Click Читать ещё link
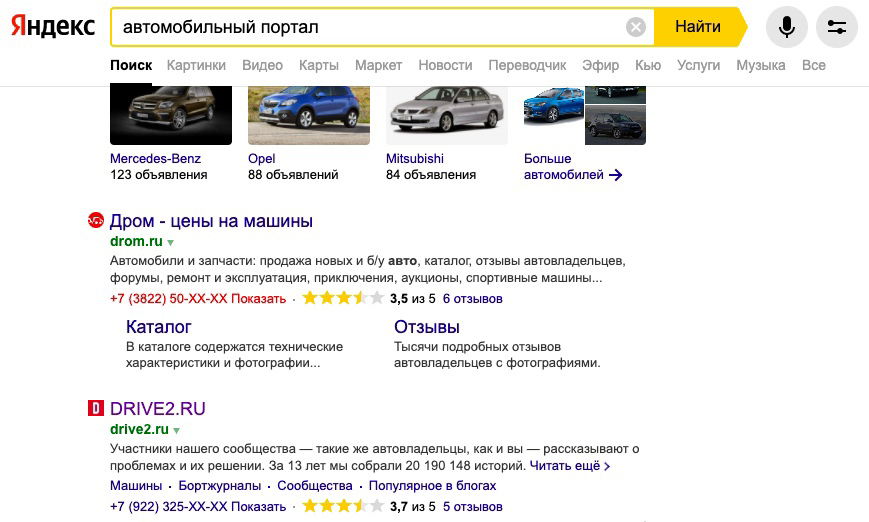 (570, 466)
